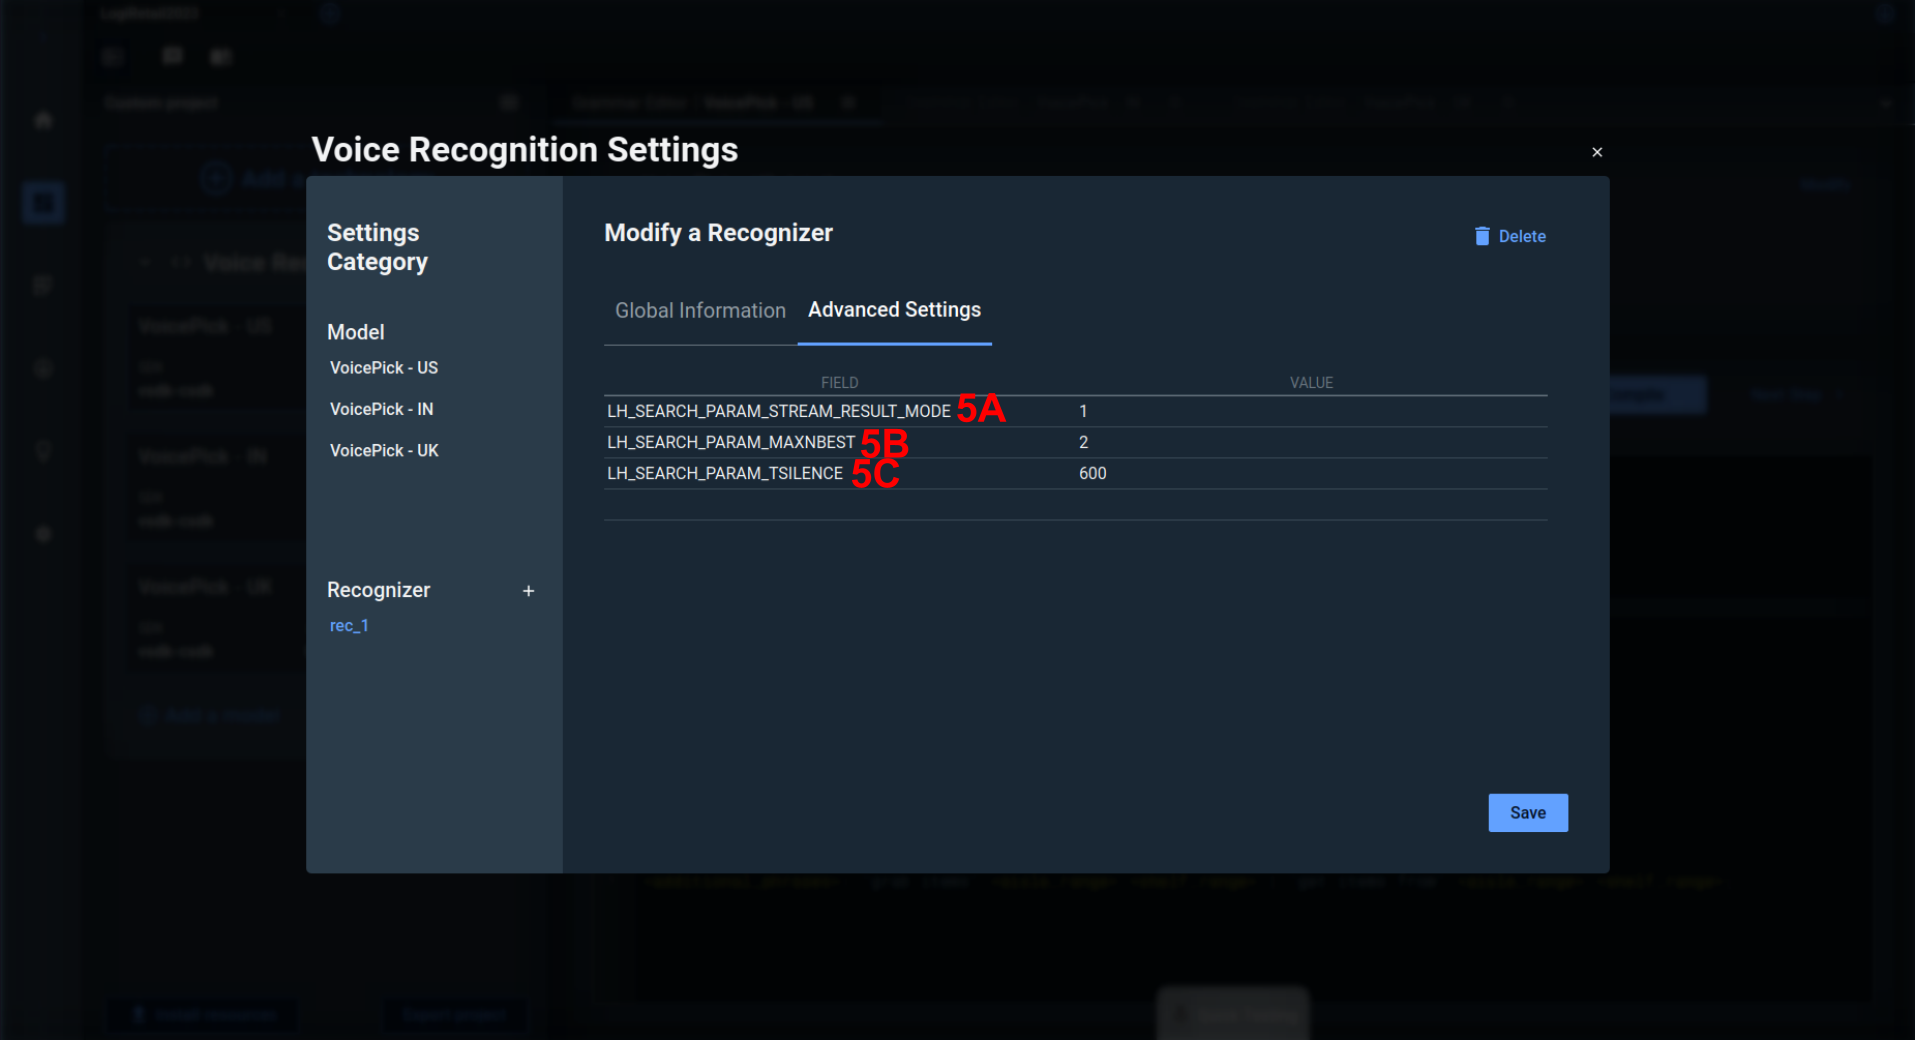Save the recognizer settings
The height and width of the screenshot is (1042, 1915).
click(1527, 813)
